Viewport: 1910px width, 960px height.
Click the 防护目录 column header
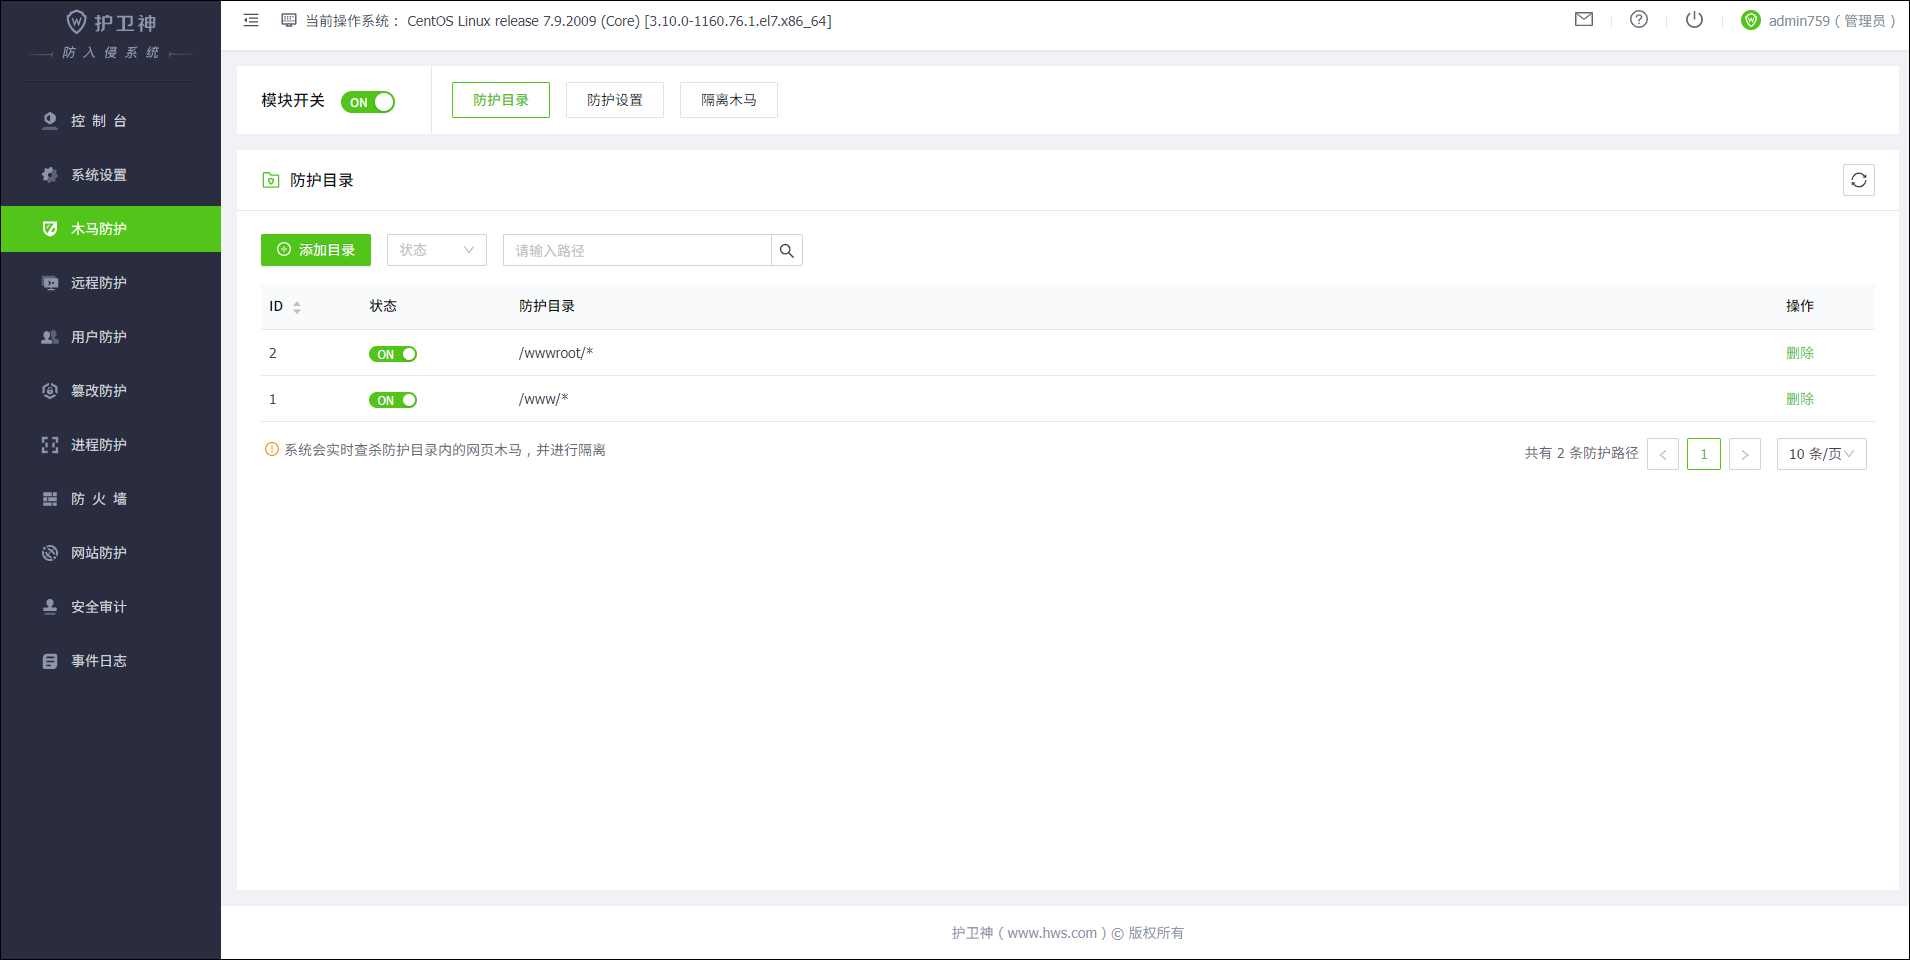click(547, 306)
